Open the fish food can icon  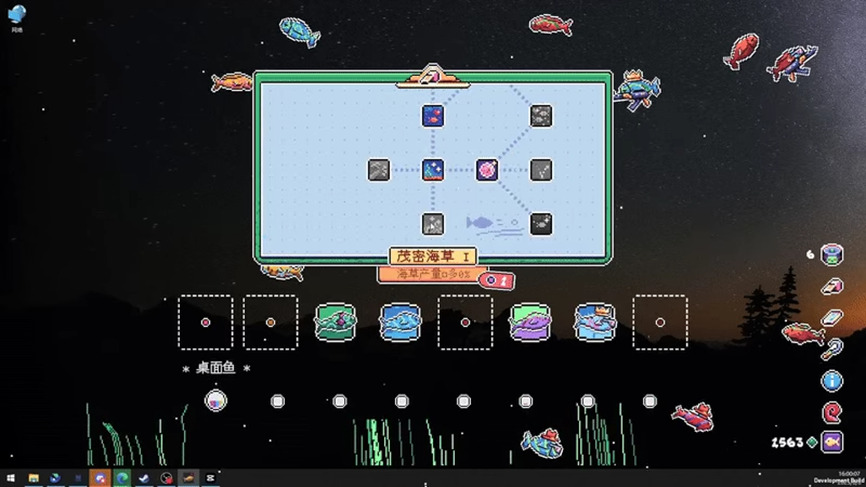(x=831, y=255)
